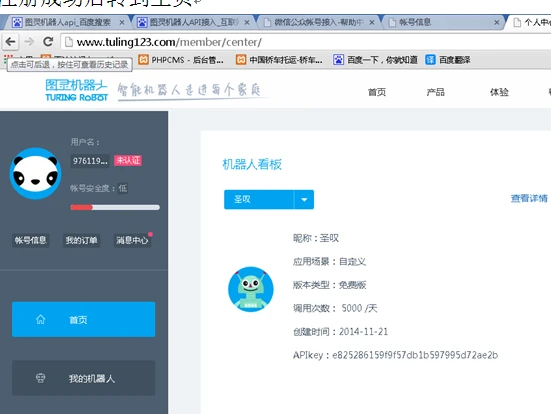This screenshot has width=551, height=414.
Task: Open 我的订单 in sidebar
Action: pos(81,240)
